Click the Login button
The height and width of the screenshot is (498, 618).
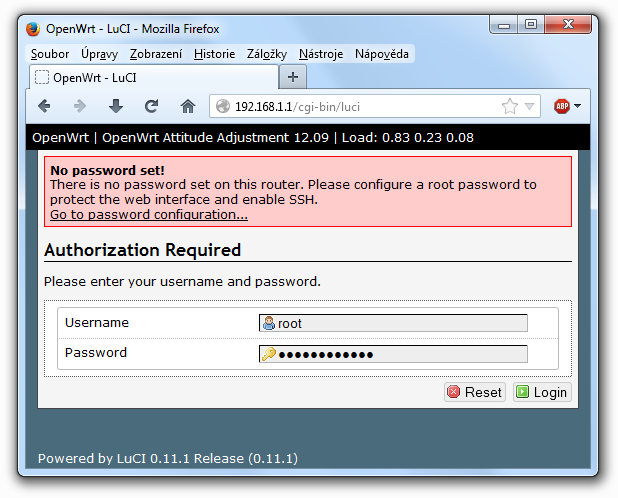point(542,392)
